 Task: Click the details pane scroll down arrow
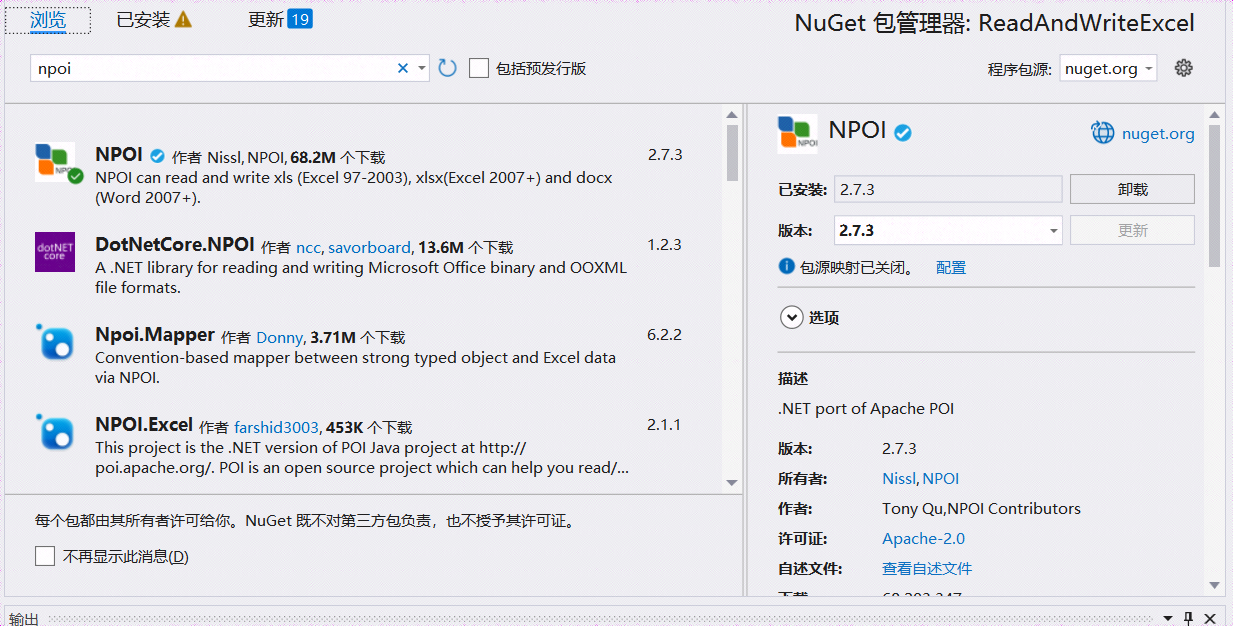[1214, 585]
